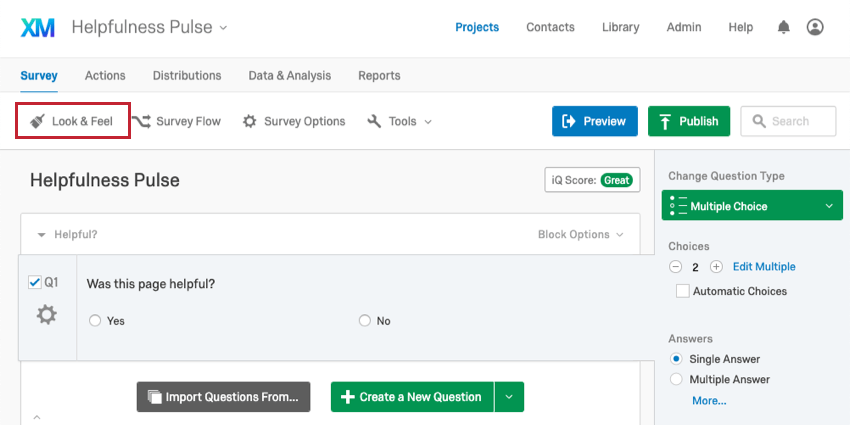Click inside the Search field
The width and height of the screenshot is (850, 425).
point(788,121)
